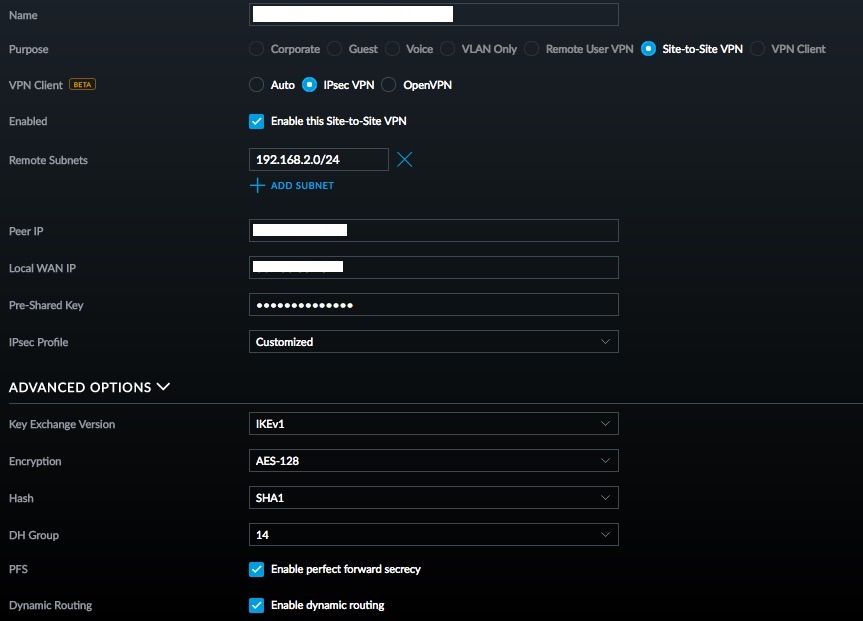Click the BETA badge next to VPN Client
Viewport: 863px width, 621px height.
click(x=82, y=85)
